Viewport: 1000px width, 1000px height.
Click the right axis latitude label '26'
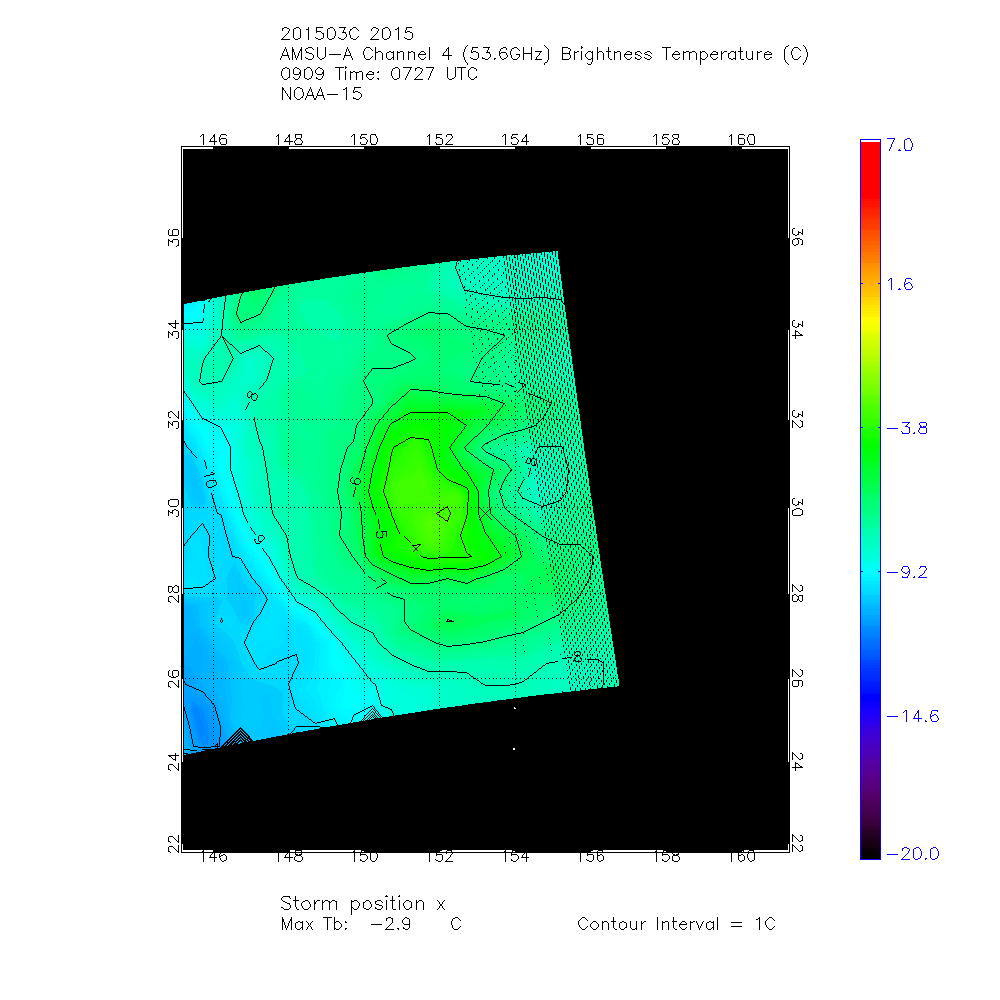[797, 678]
